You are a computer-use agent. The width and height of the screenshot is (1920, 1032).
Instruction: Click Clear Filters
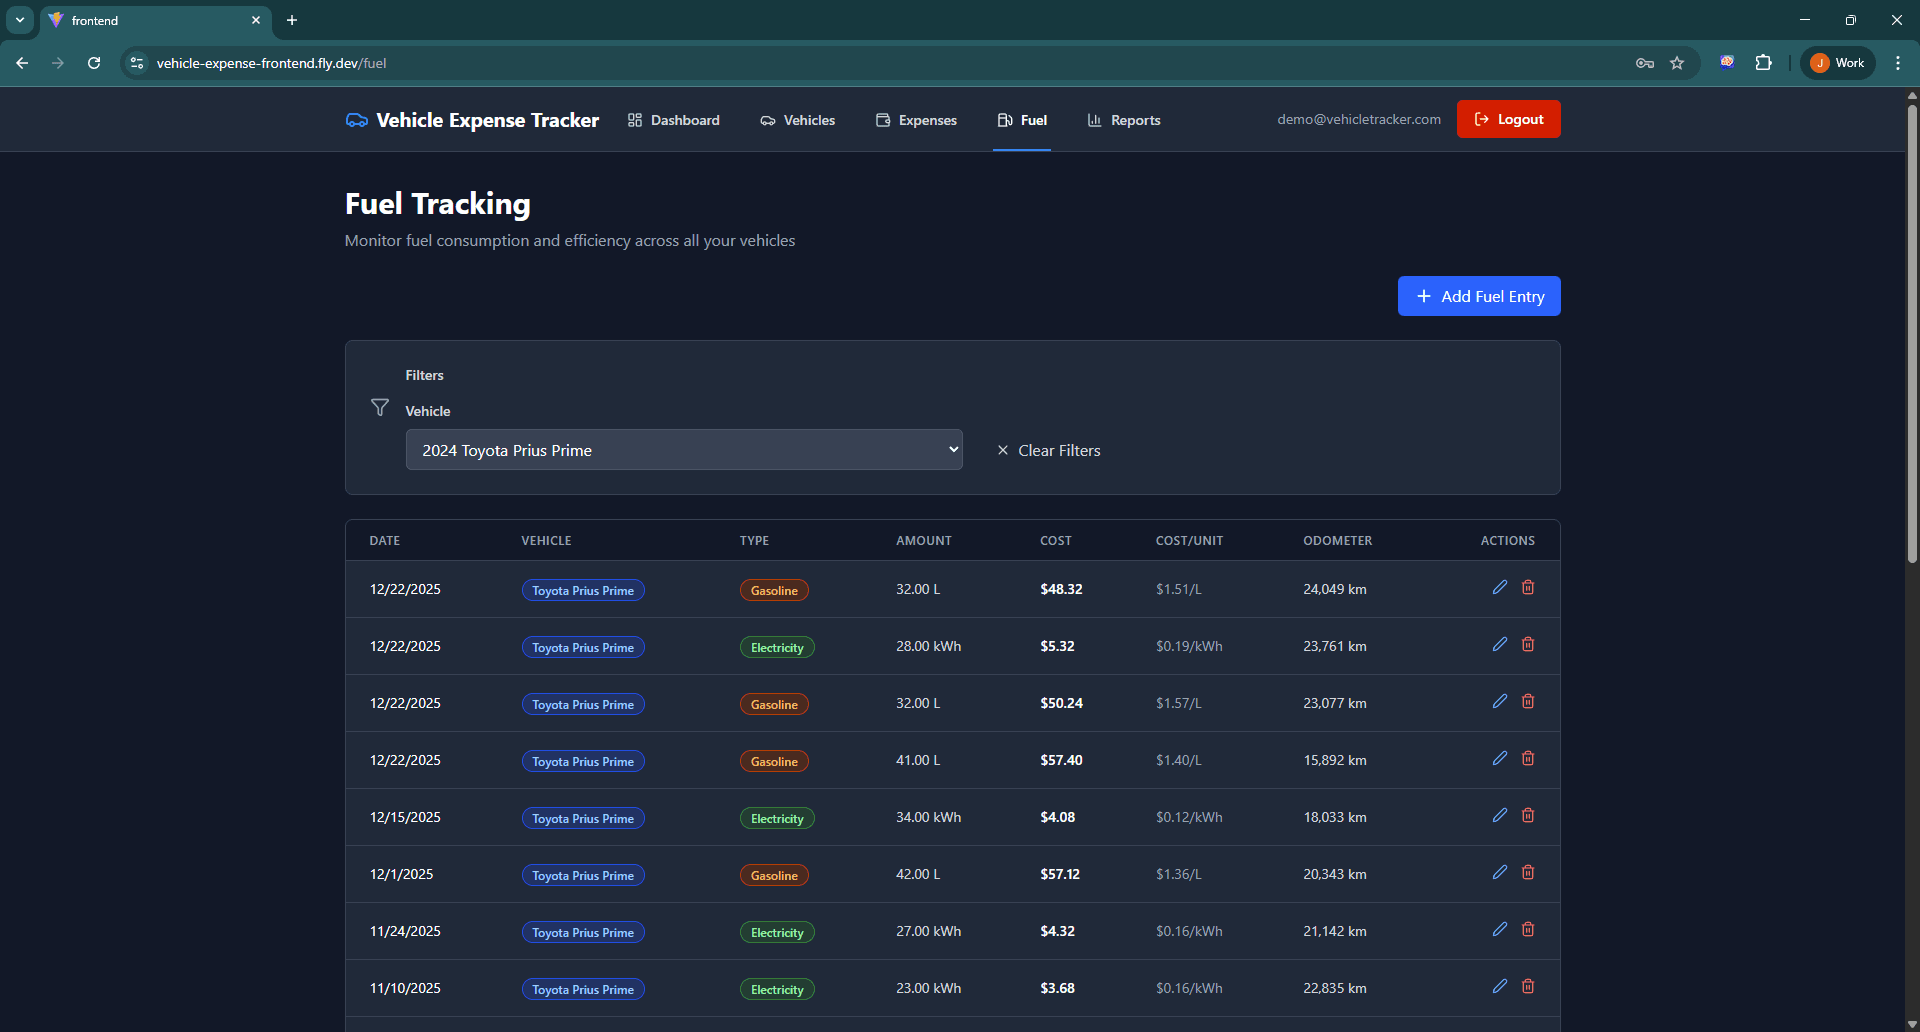click(x=1048, y=450)
